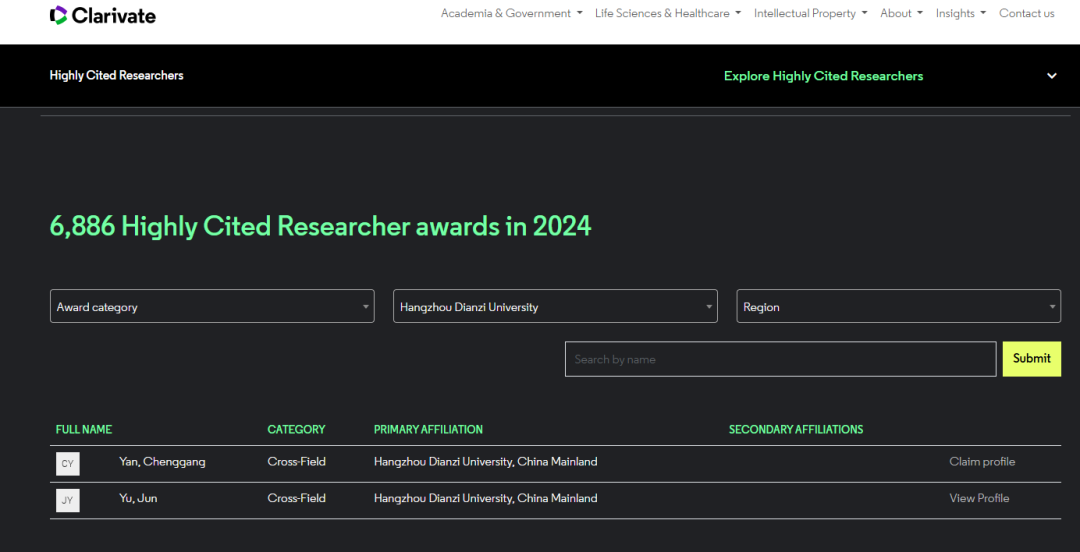Open the About menu
This screenshot has width=1080, height=552.
tap(902, 13)
